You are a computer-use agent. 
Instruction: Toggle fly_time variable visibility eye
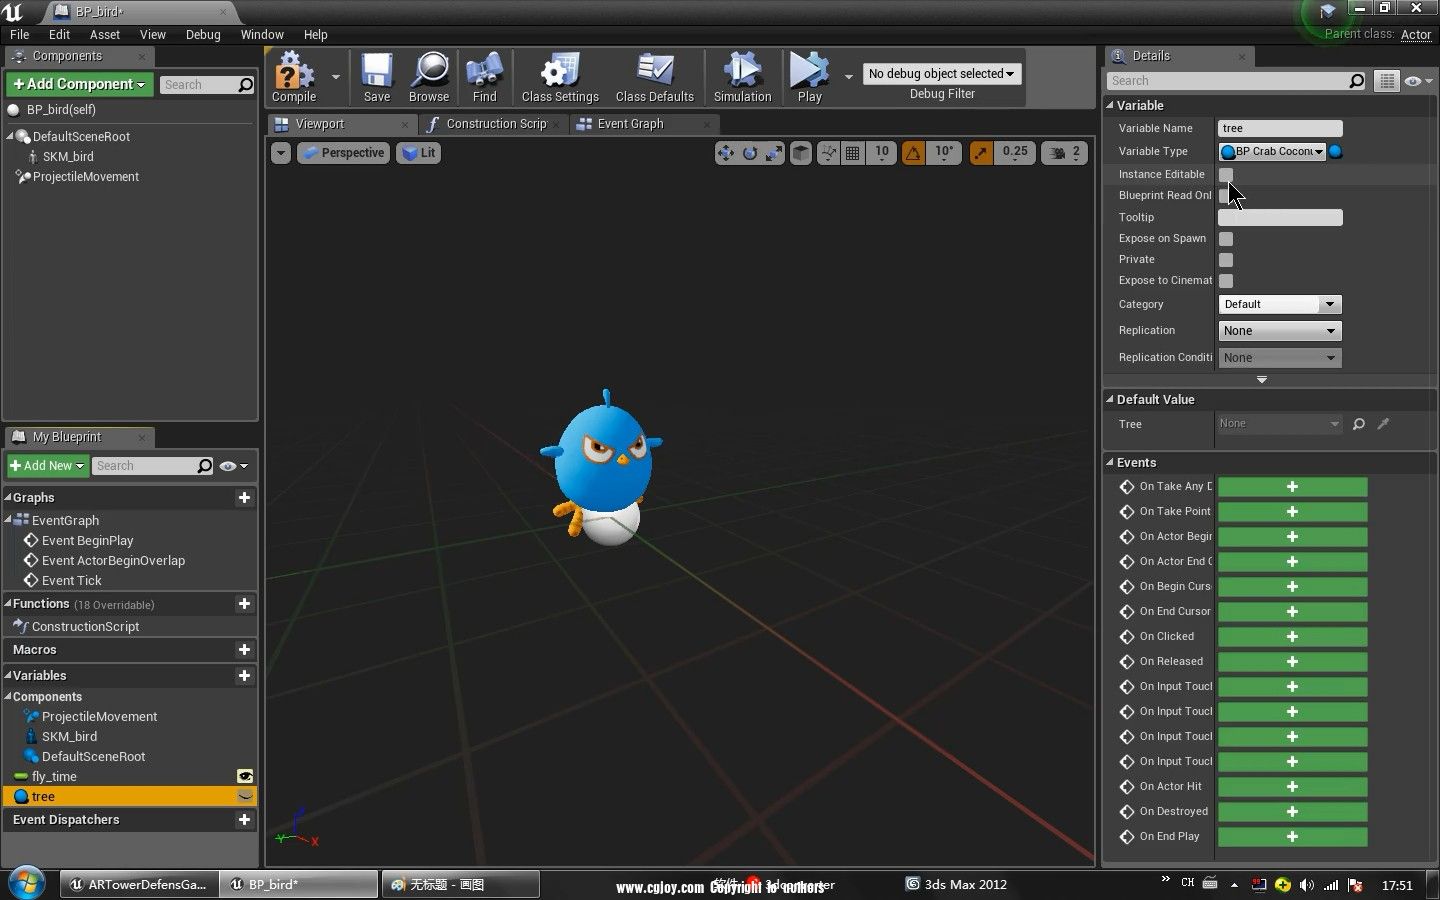click(244, 776)
